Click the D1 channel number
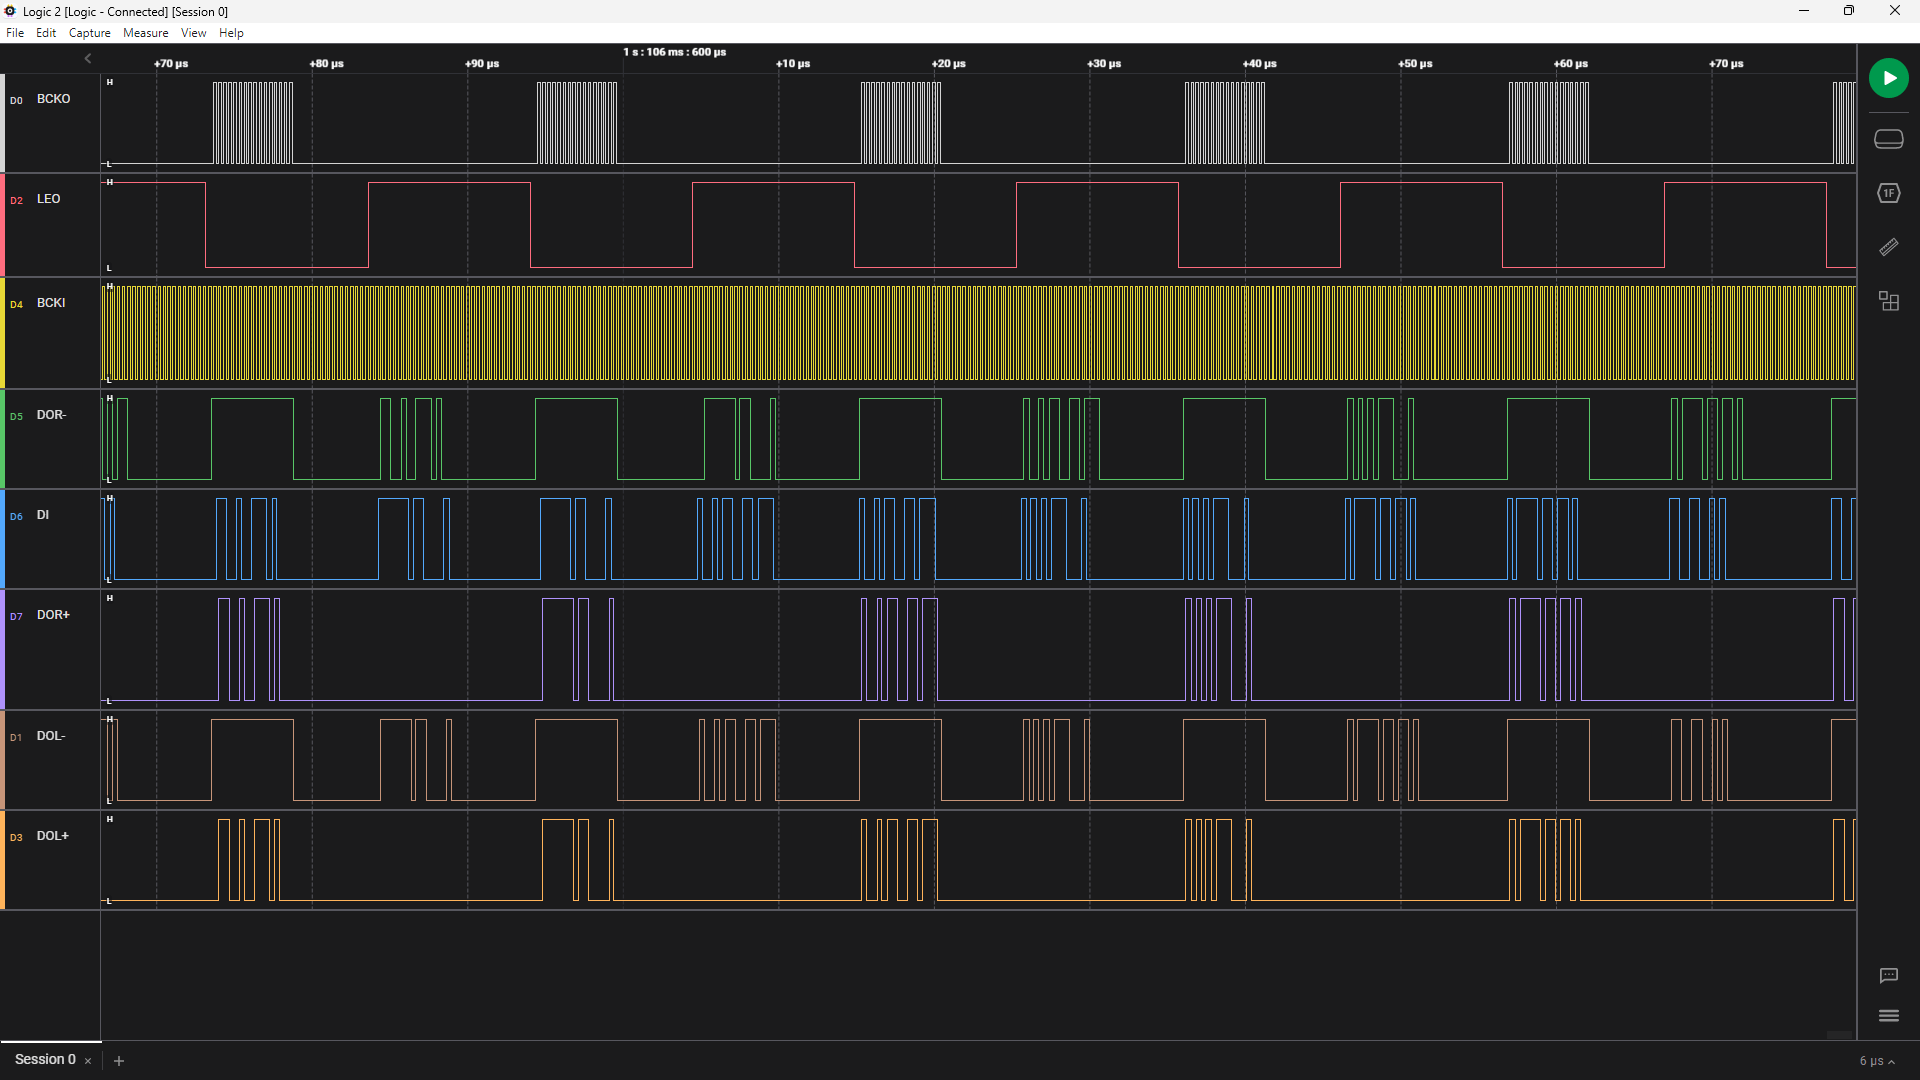The image size is (1920, 1080). click(x=16, y=737)
